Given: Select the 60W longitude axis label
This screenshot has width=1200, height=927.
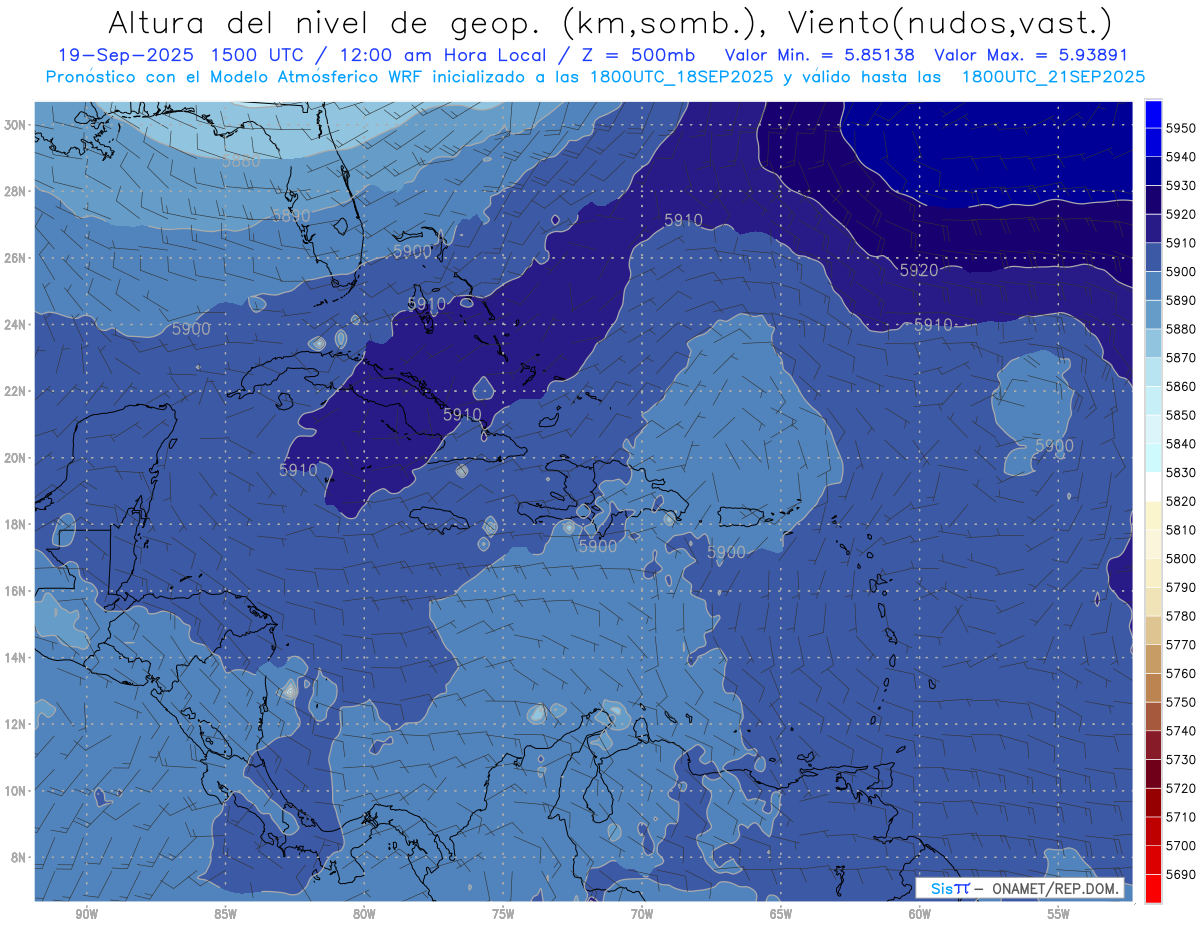Looking at the screenshot, I should click(919, 913).
